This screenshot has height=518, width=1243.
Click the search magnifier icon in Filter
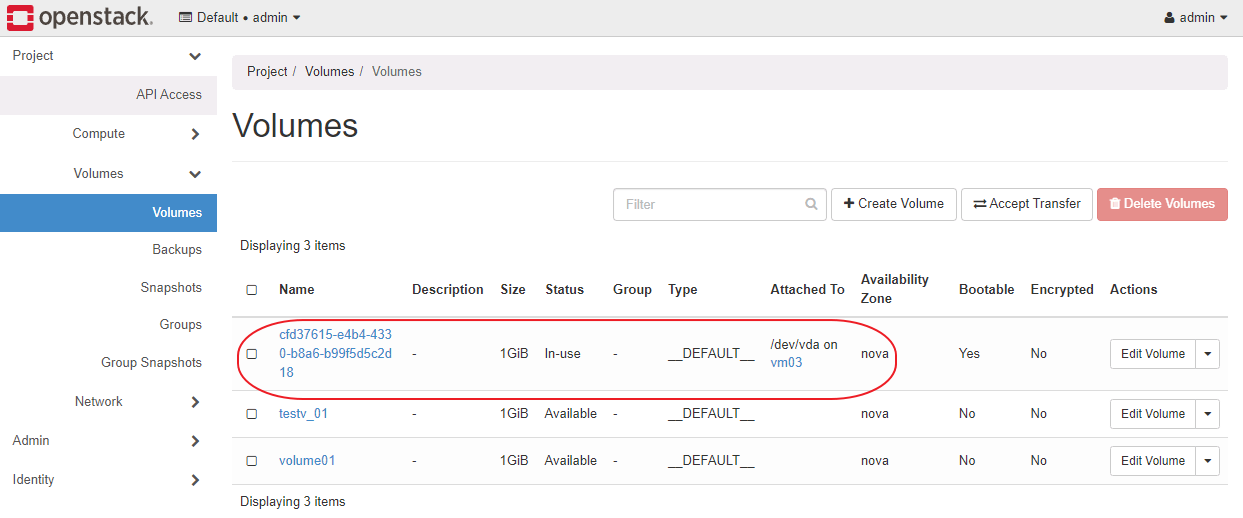[x=811, y=204]
